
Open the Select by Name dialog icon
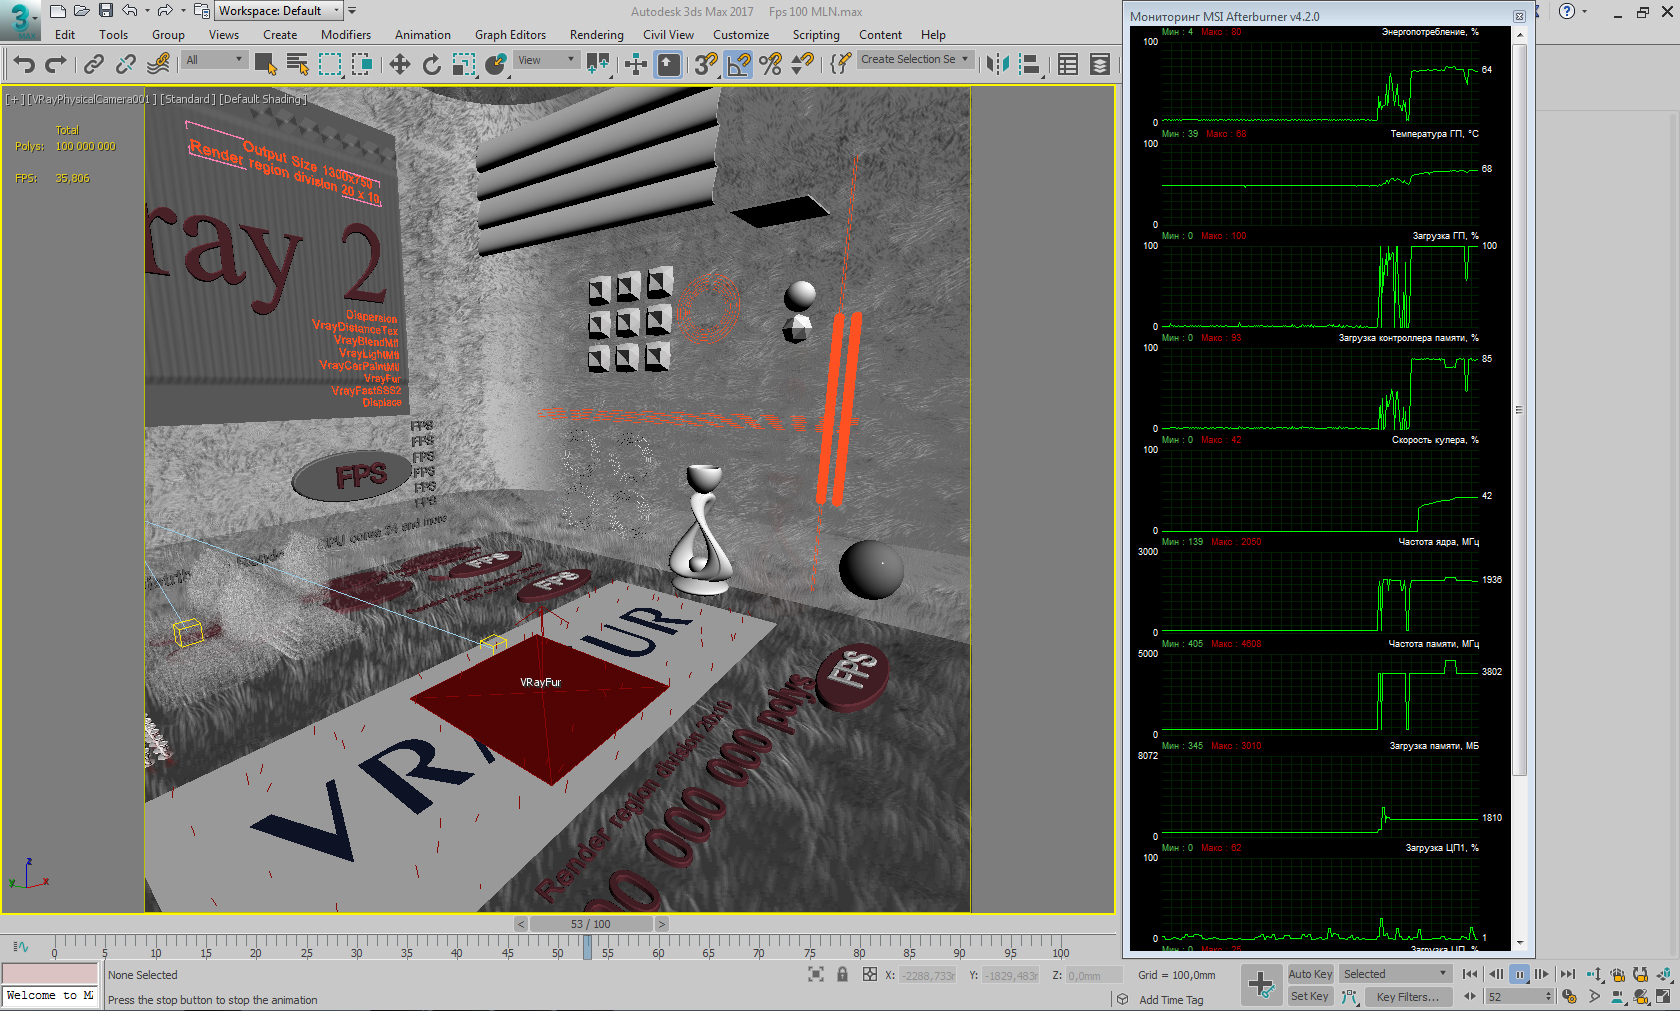[x=297, y=65]
